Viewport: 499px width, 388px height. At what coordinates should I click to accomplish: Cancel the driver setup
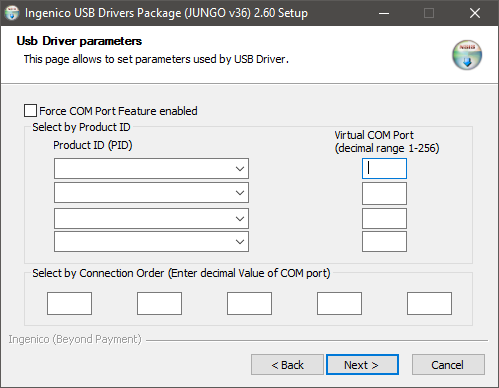pyautogui.click(x=448, y=365)
